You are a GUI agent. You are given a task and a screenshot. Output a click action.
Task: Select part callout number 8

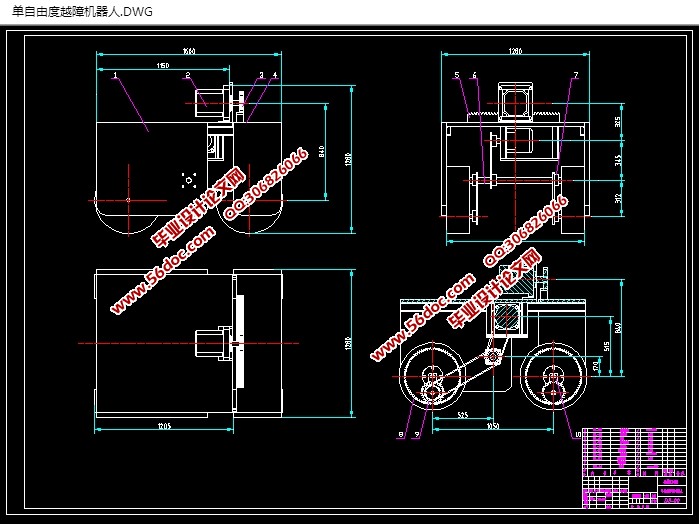[401, 434]
